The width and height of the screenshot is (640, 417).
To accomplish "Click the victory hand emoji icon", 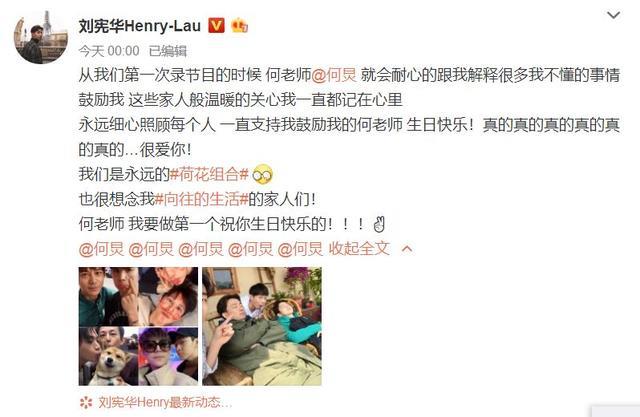I will (379, 224).
